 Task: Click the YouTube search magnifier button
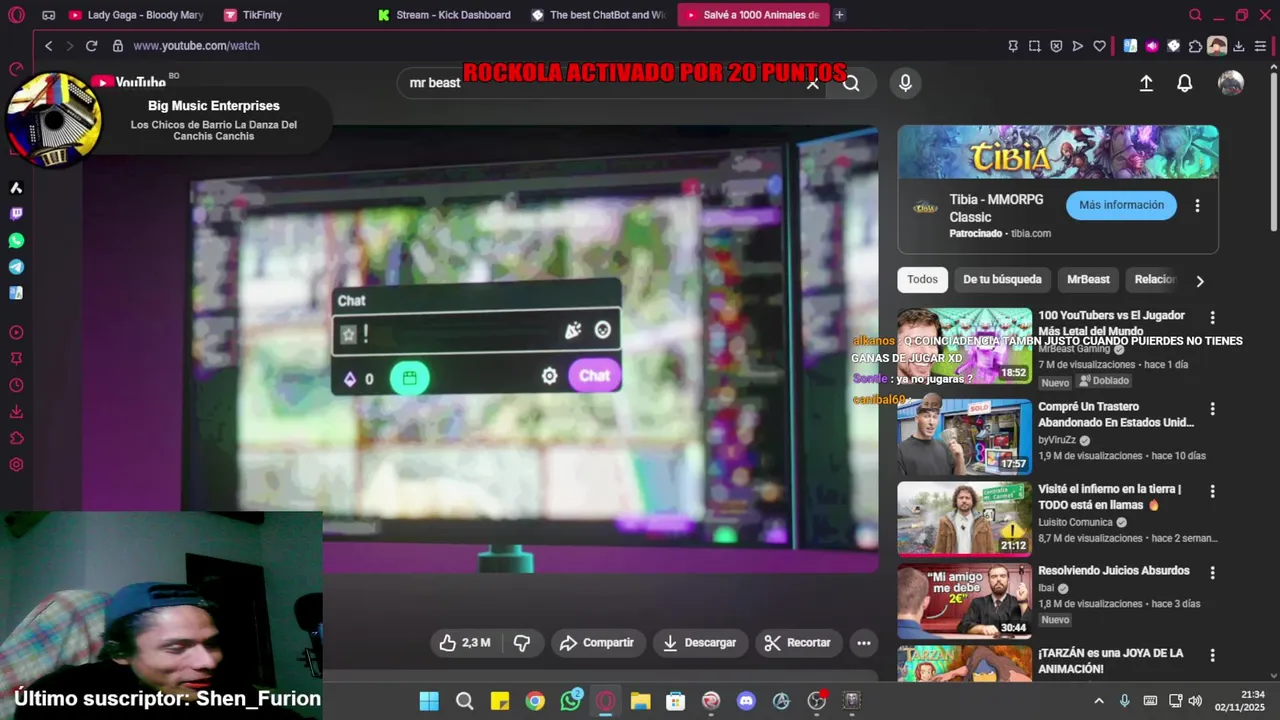click(x=851, y=83)
